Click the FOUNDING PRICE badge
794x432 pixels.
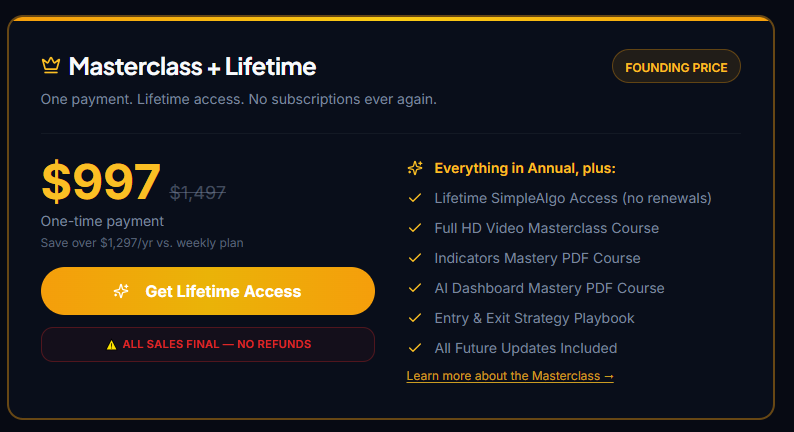point(676,66)
